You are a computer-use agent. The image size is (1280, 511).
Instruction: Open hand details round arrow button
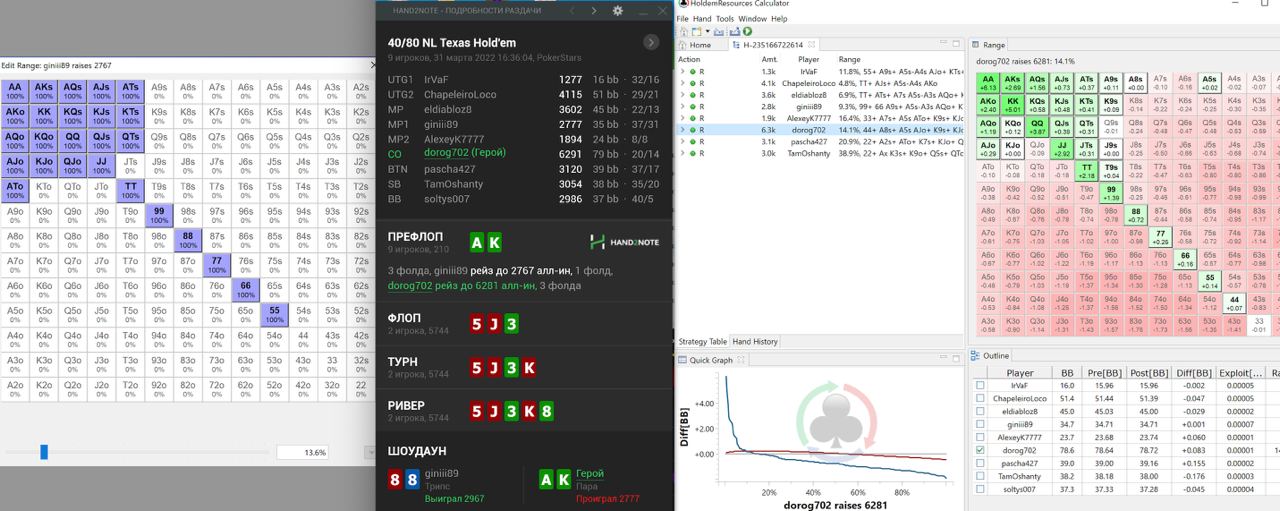(651, 42)
